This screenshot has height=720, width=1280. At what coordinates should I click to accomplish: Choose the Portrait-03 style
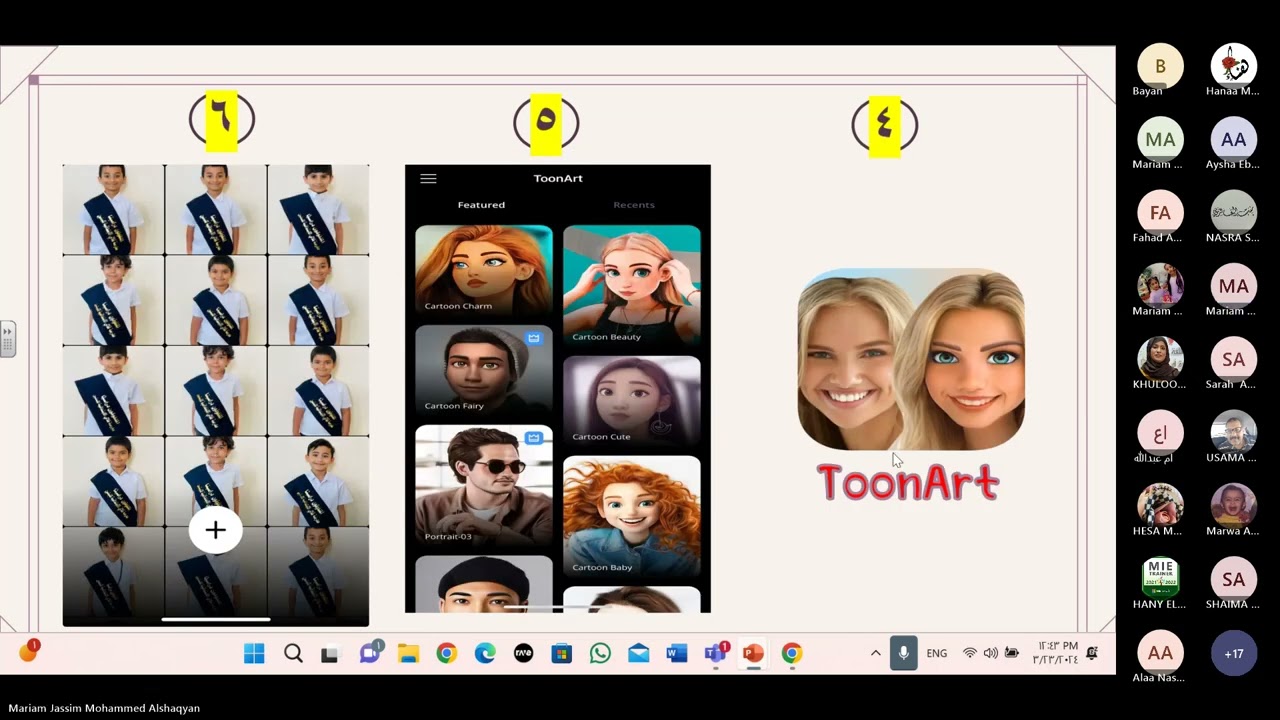[x=484, y=485]
